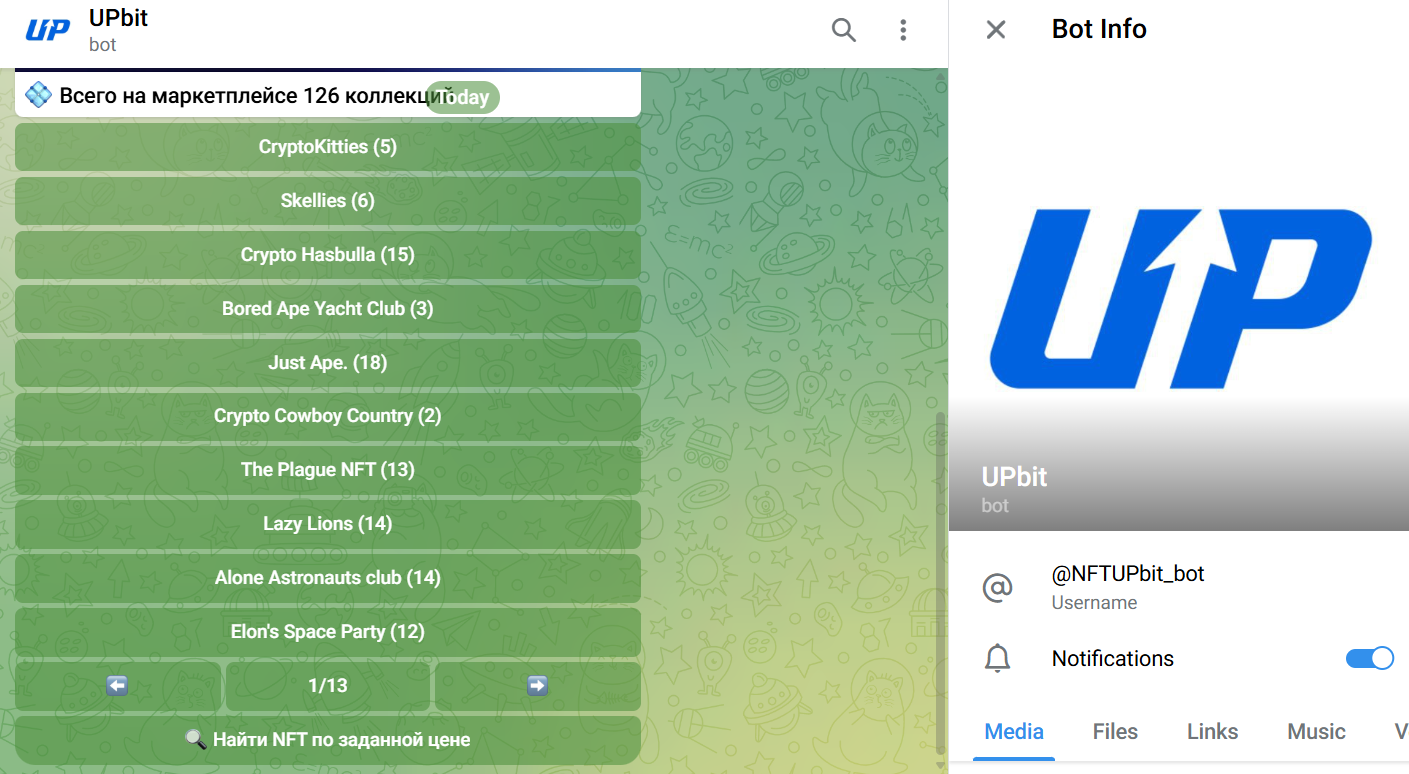Select CryptoKitties (5) collection button
This screenshot has width=1409, height=774.
coord(328,147)
